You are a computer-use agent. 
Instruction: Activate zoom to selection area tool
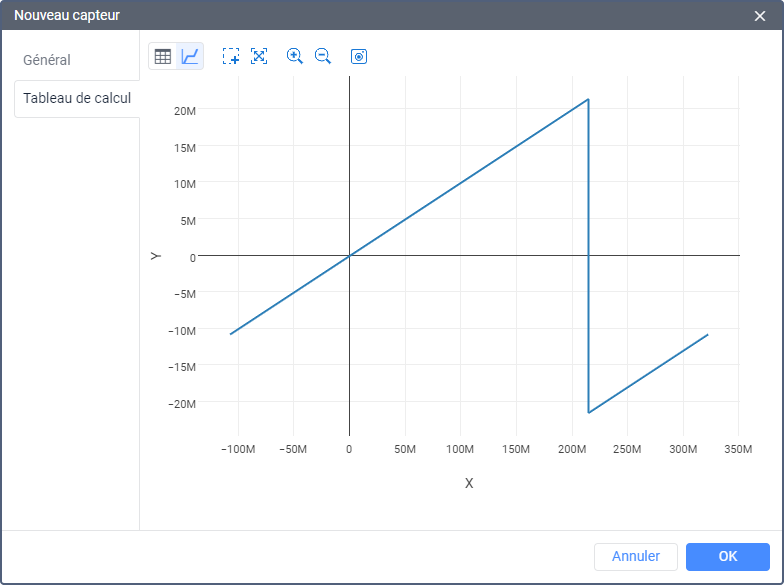coord(231,56)
